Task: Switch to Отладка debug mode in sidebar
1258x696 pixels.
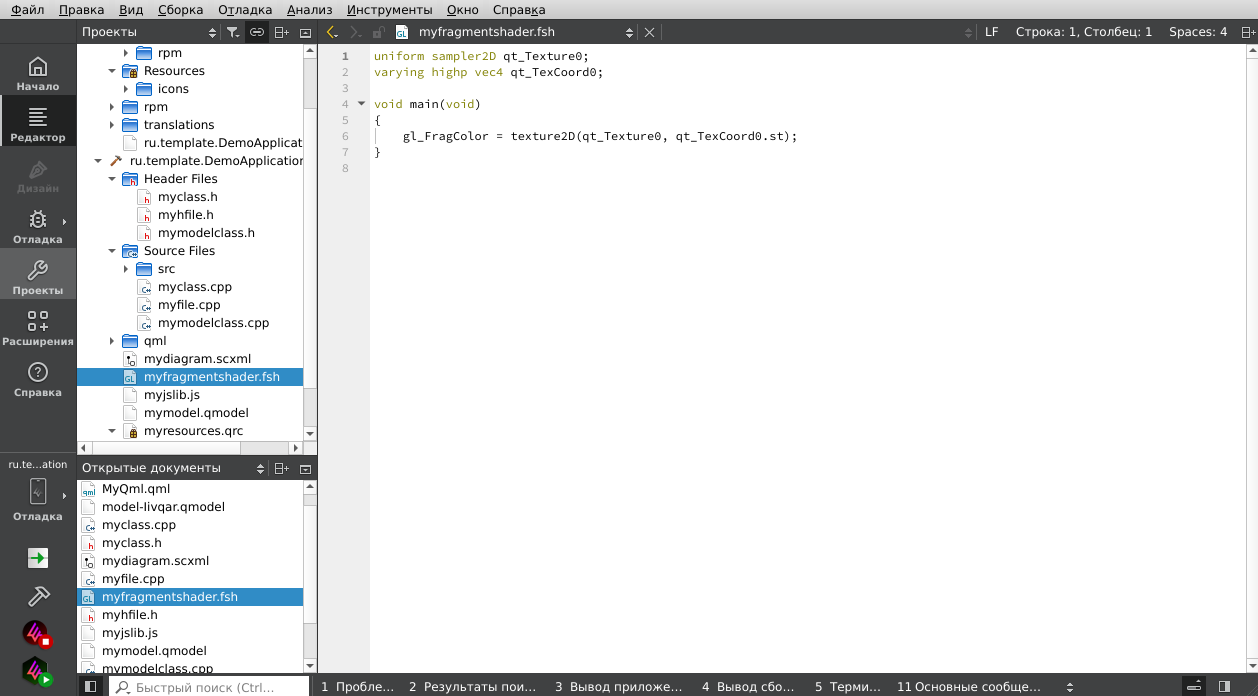Action: coord(38,227)
